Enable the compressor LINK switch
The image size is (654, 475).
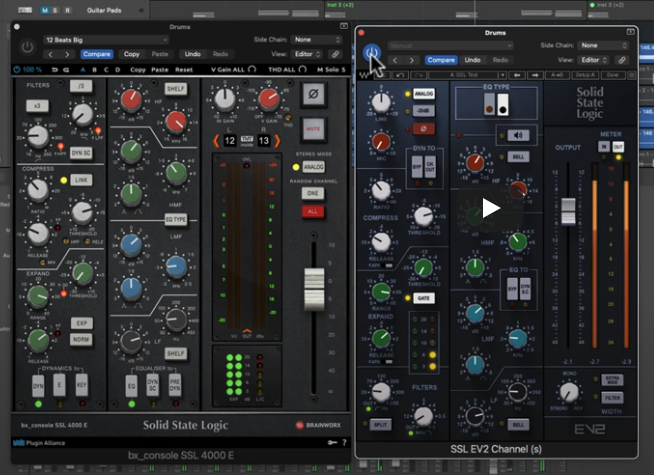click(x=83, y=179)
